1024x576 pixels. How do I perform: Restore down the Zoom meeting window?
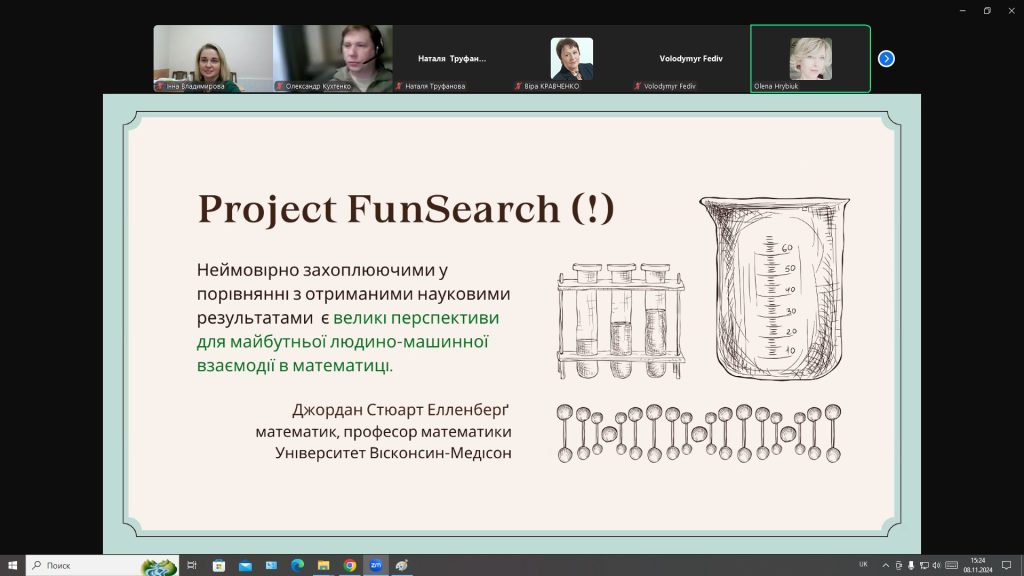[x=987, y=10]
